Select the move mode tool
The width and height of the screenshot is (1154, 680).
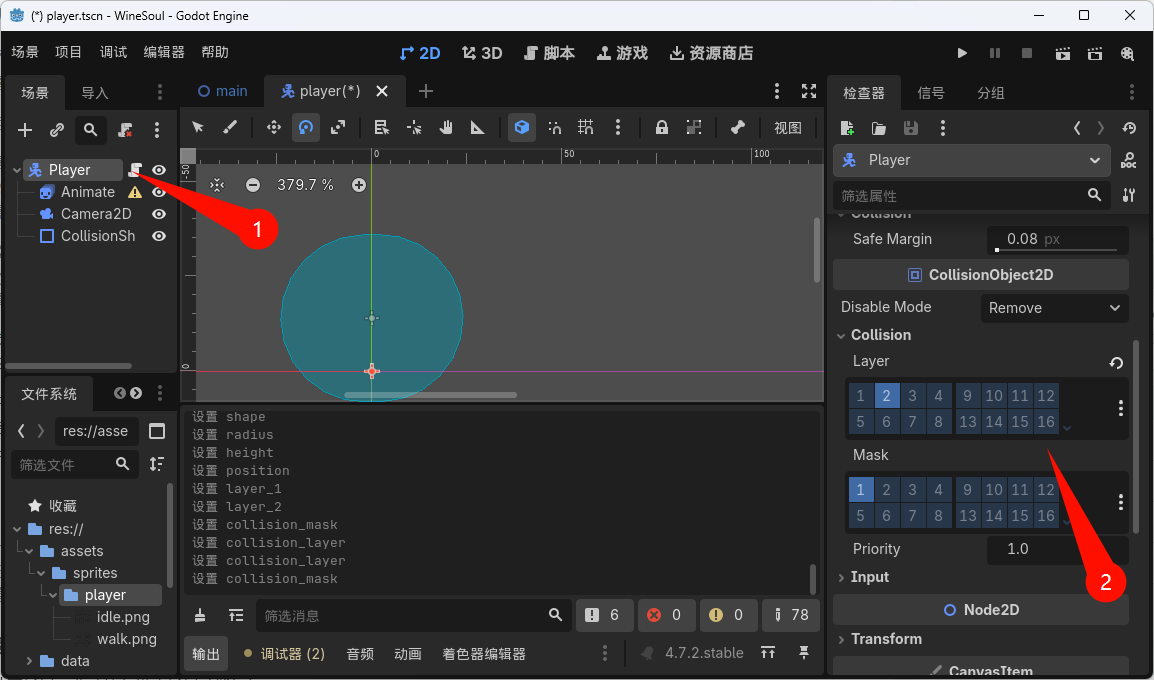[x=274, y=127]
